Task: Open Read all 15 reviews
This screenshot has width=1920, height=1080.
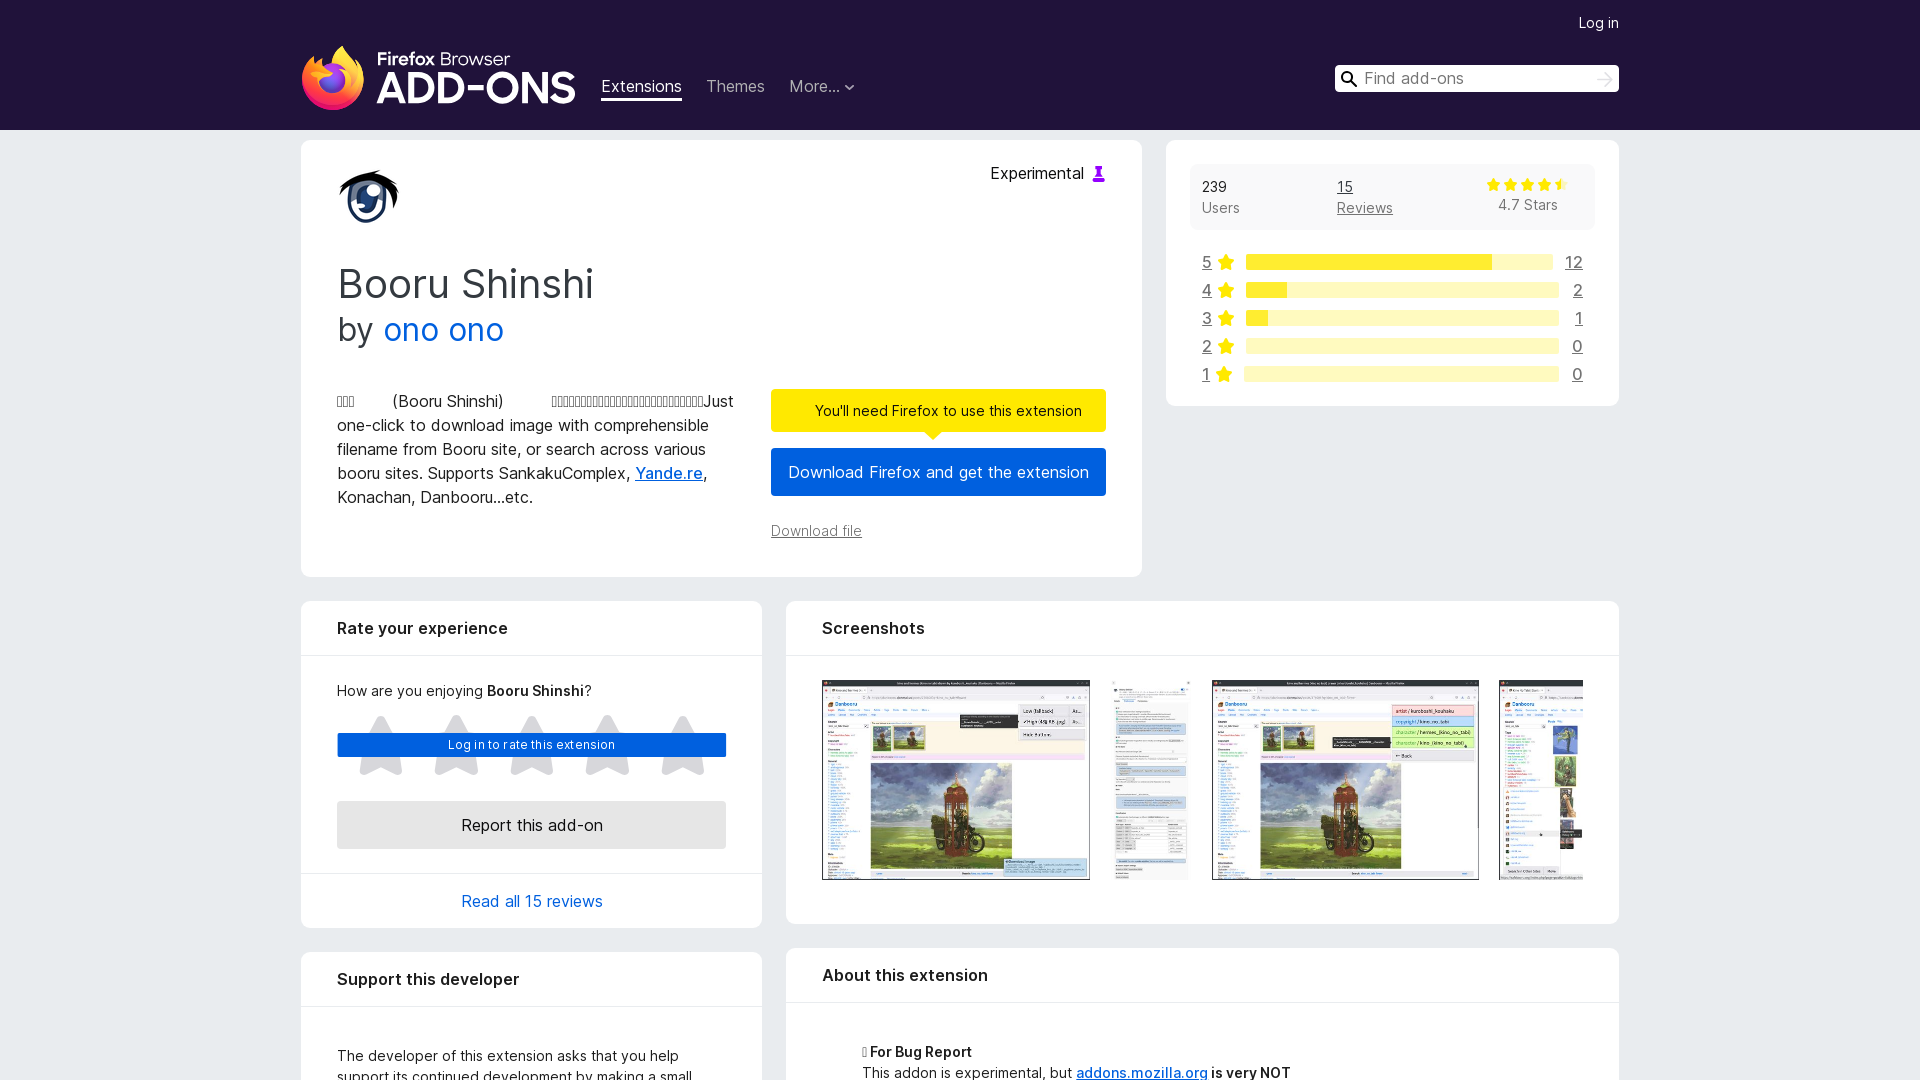Action: [x=531, y=901]
